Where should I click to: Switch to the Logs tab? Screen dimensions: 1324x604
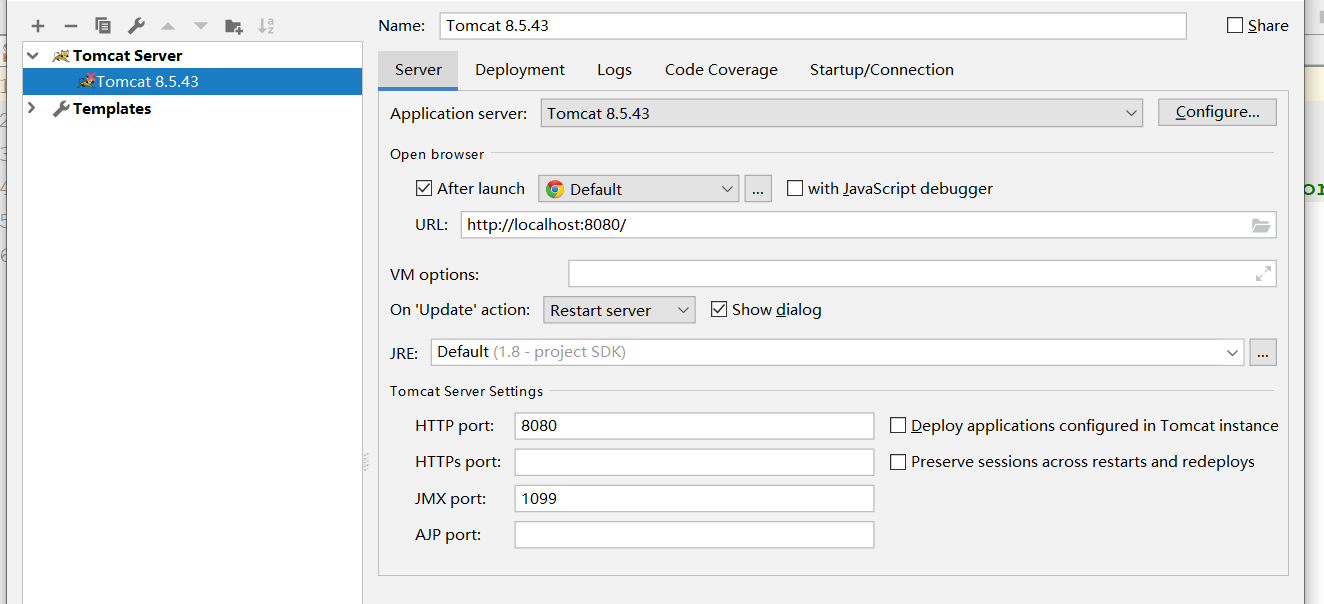(x=614, y=70)
